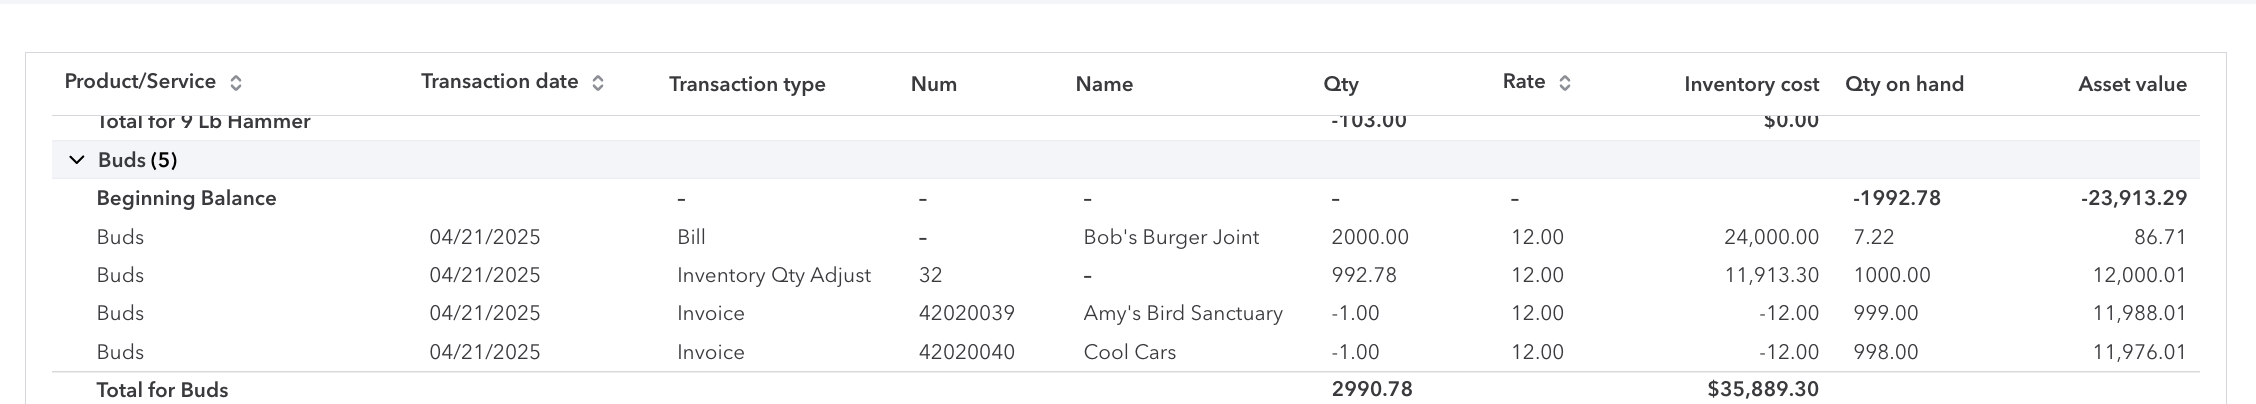Click the Total for Buds row label
The width and height of the screenshot is (2256, 404).
(x=162, y=390)
